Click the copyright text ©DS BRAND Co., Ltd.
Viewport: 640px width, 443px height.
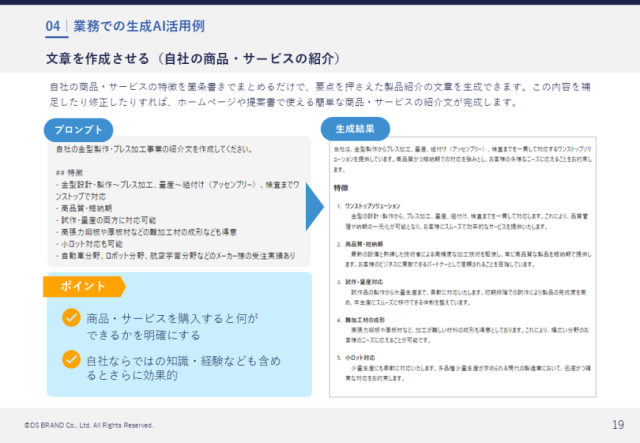coord(89,425)
